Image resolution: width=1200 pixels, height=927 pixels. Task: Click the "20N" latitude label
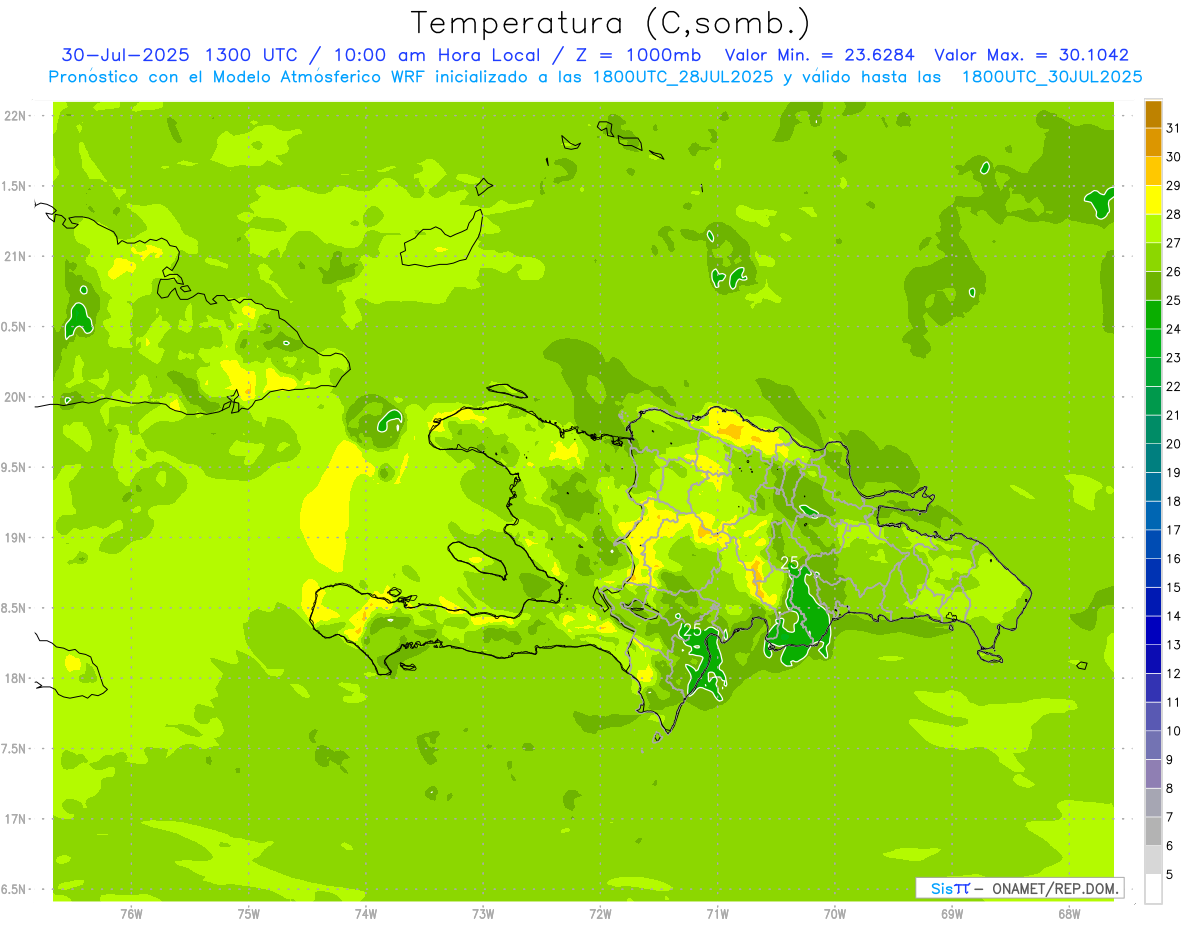pyautogui.click(x=15, y=397)
